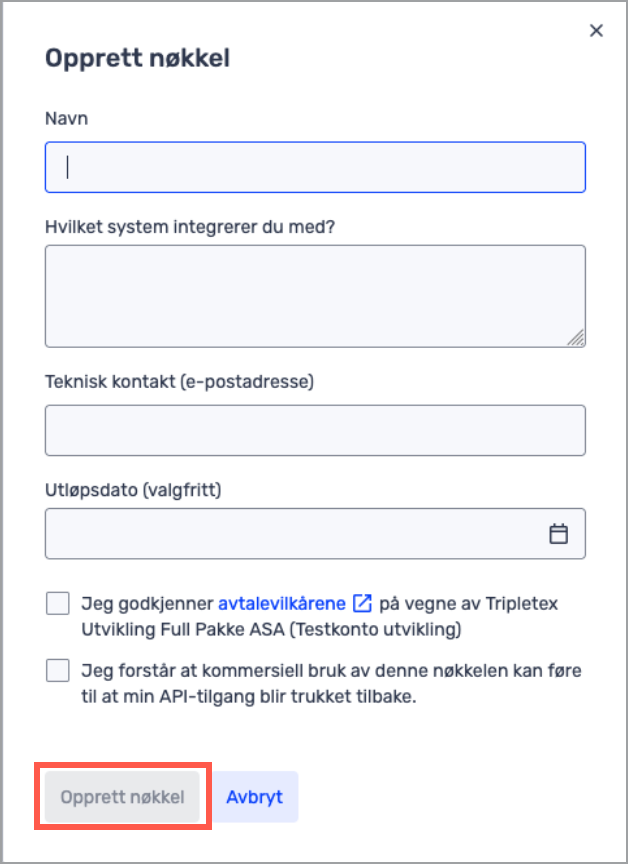628x864 pixels.
Task: Click the Navn field label
Action: click(x=66, y=118)
